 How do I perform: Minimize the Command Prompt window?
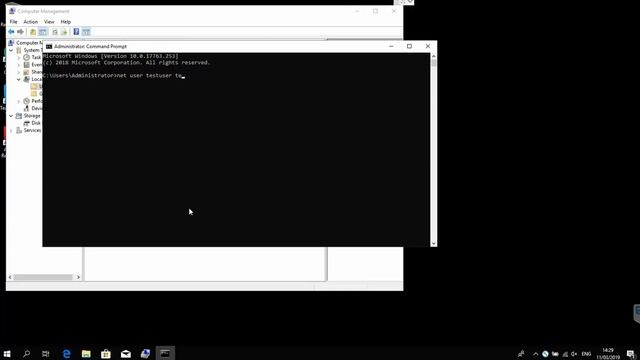coord(391,46)
